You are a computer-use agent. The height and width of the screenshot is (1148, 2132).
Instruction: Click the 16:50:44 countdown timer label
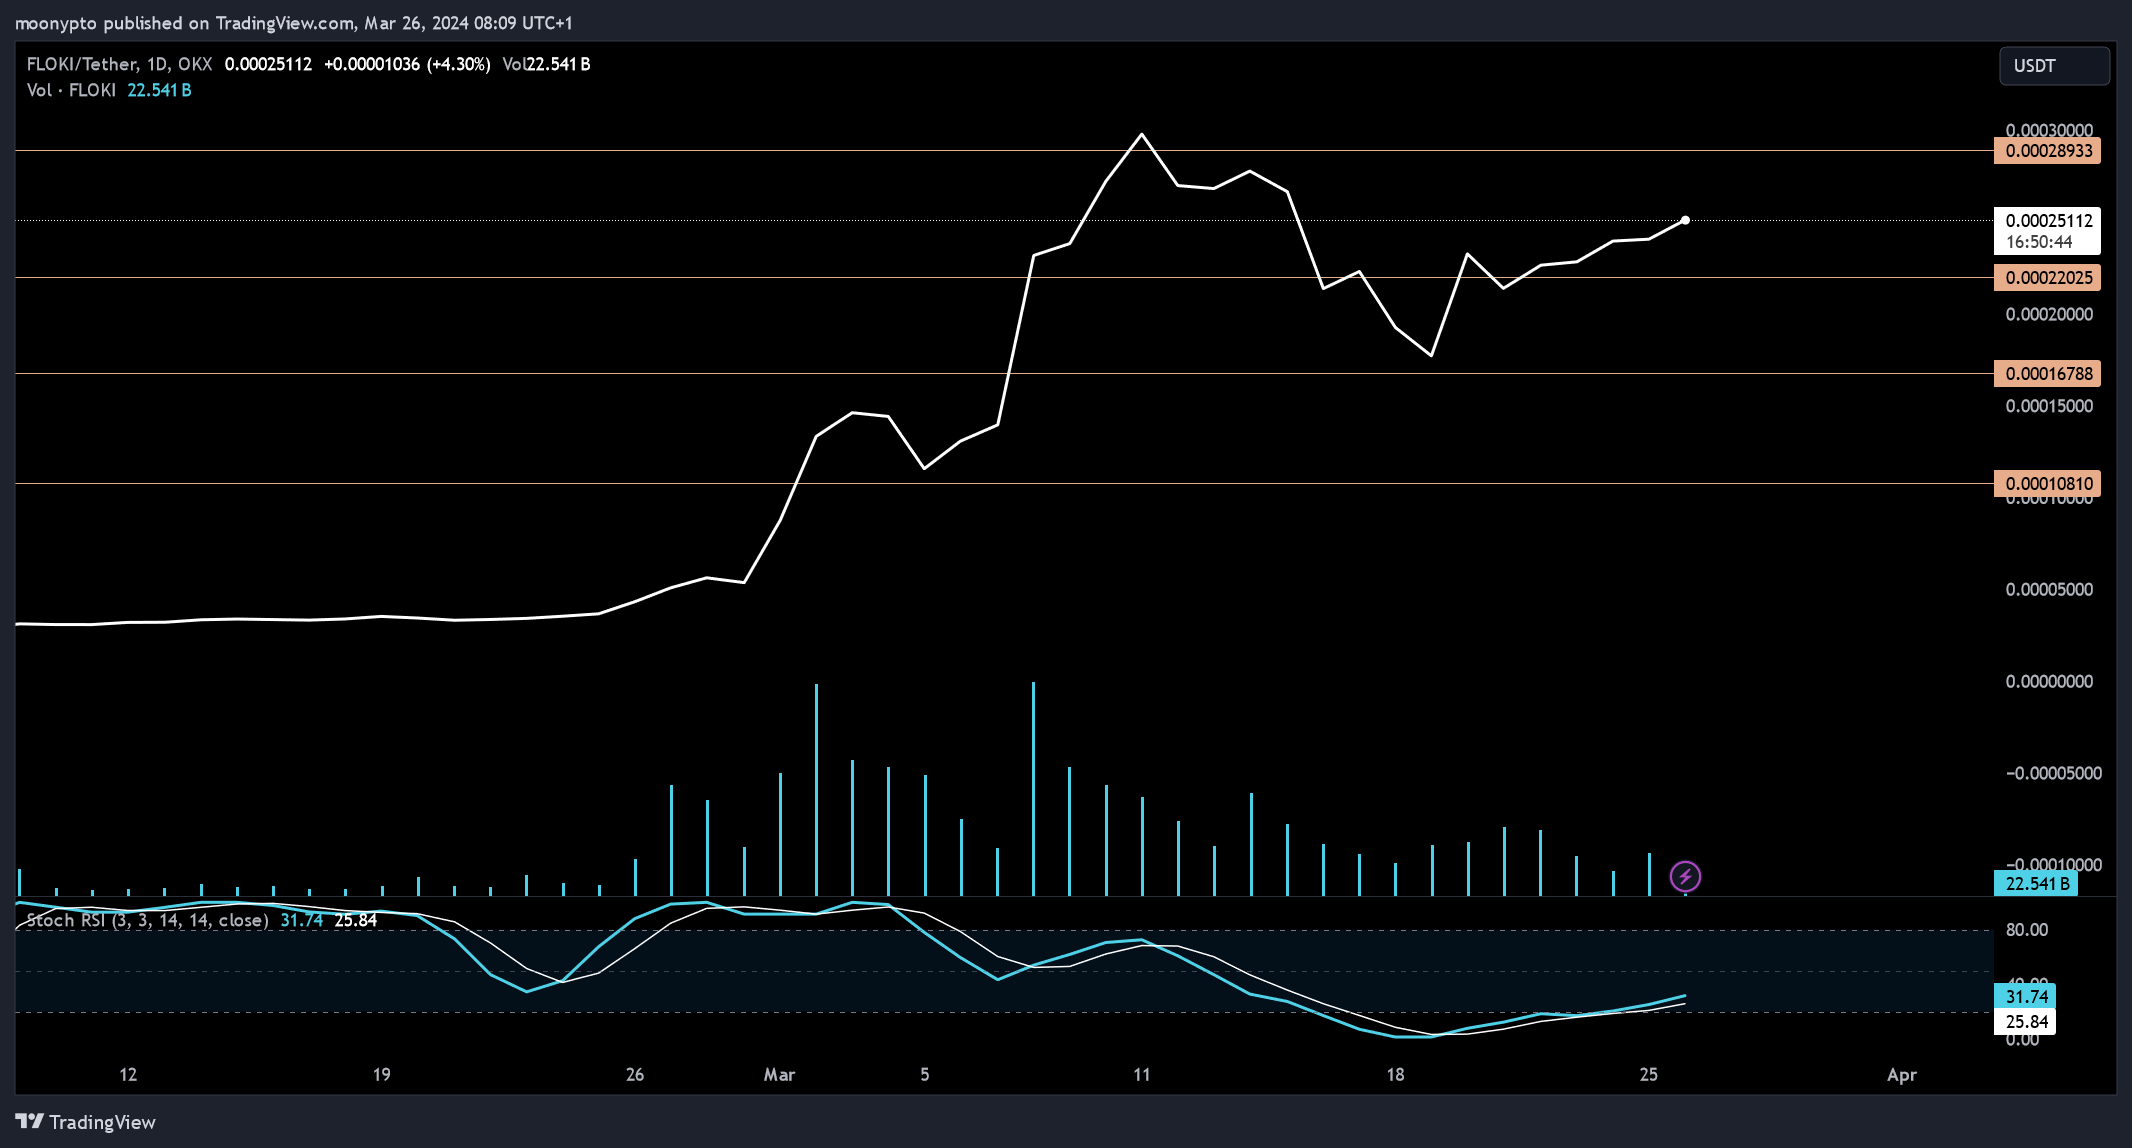click(x=2038, y=243)
